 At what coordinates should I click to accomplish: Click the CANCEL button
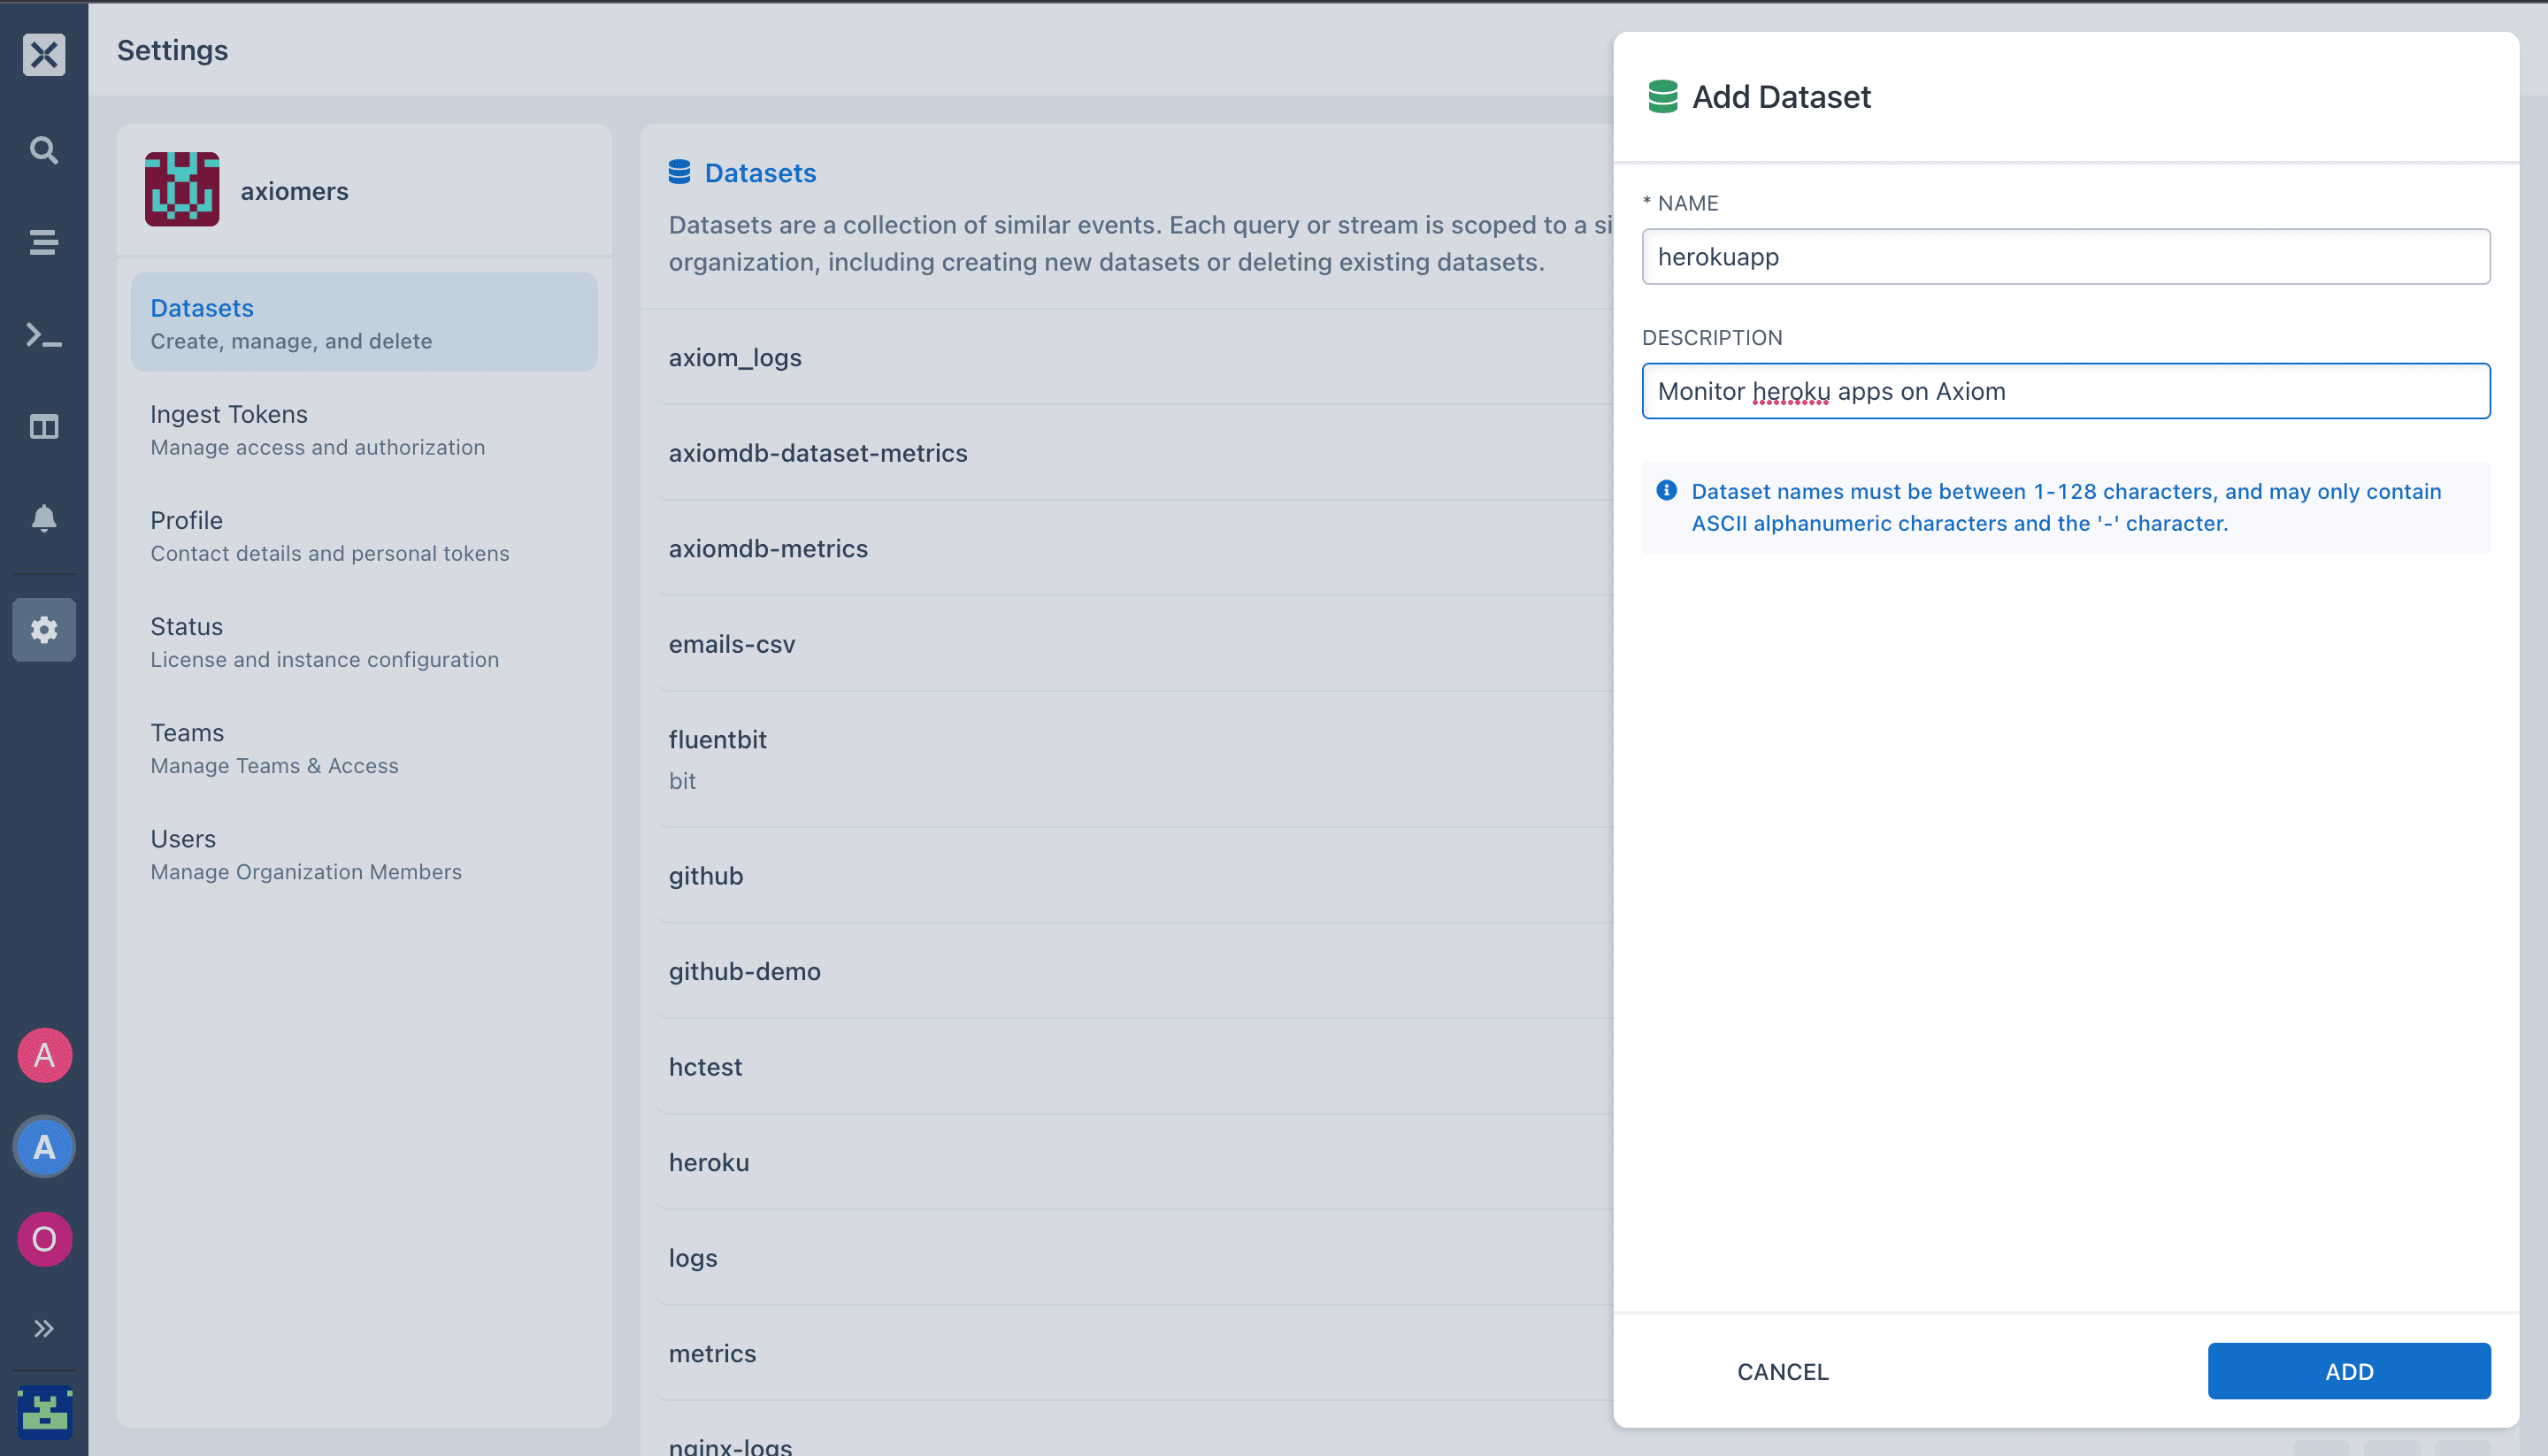coord(1783,1371)
